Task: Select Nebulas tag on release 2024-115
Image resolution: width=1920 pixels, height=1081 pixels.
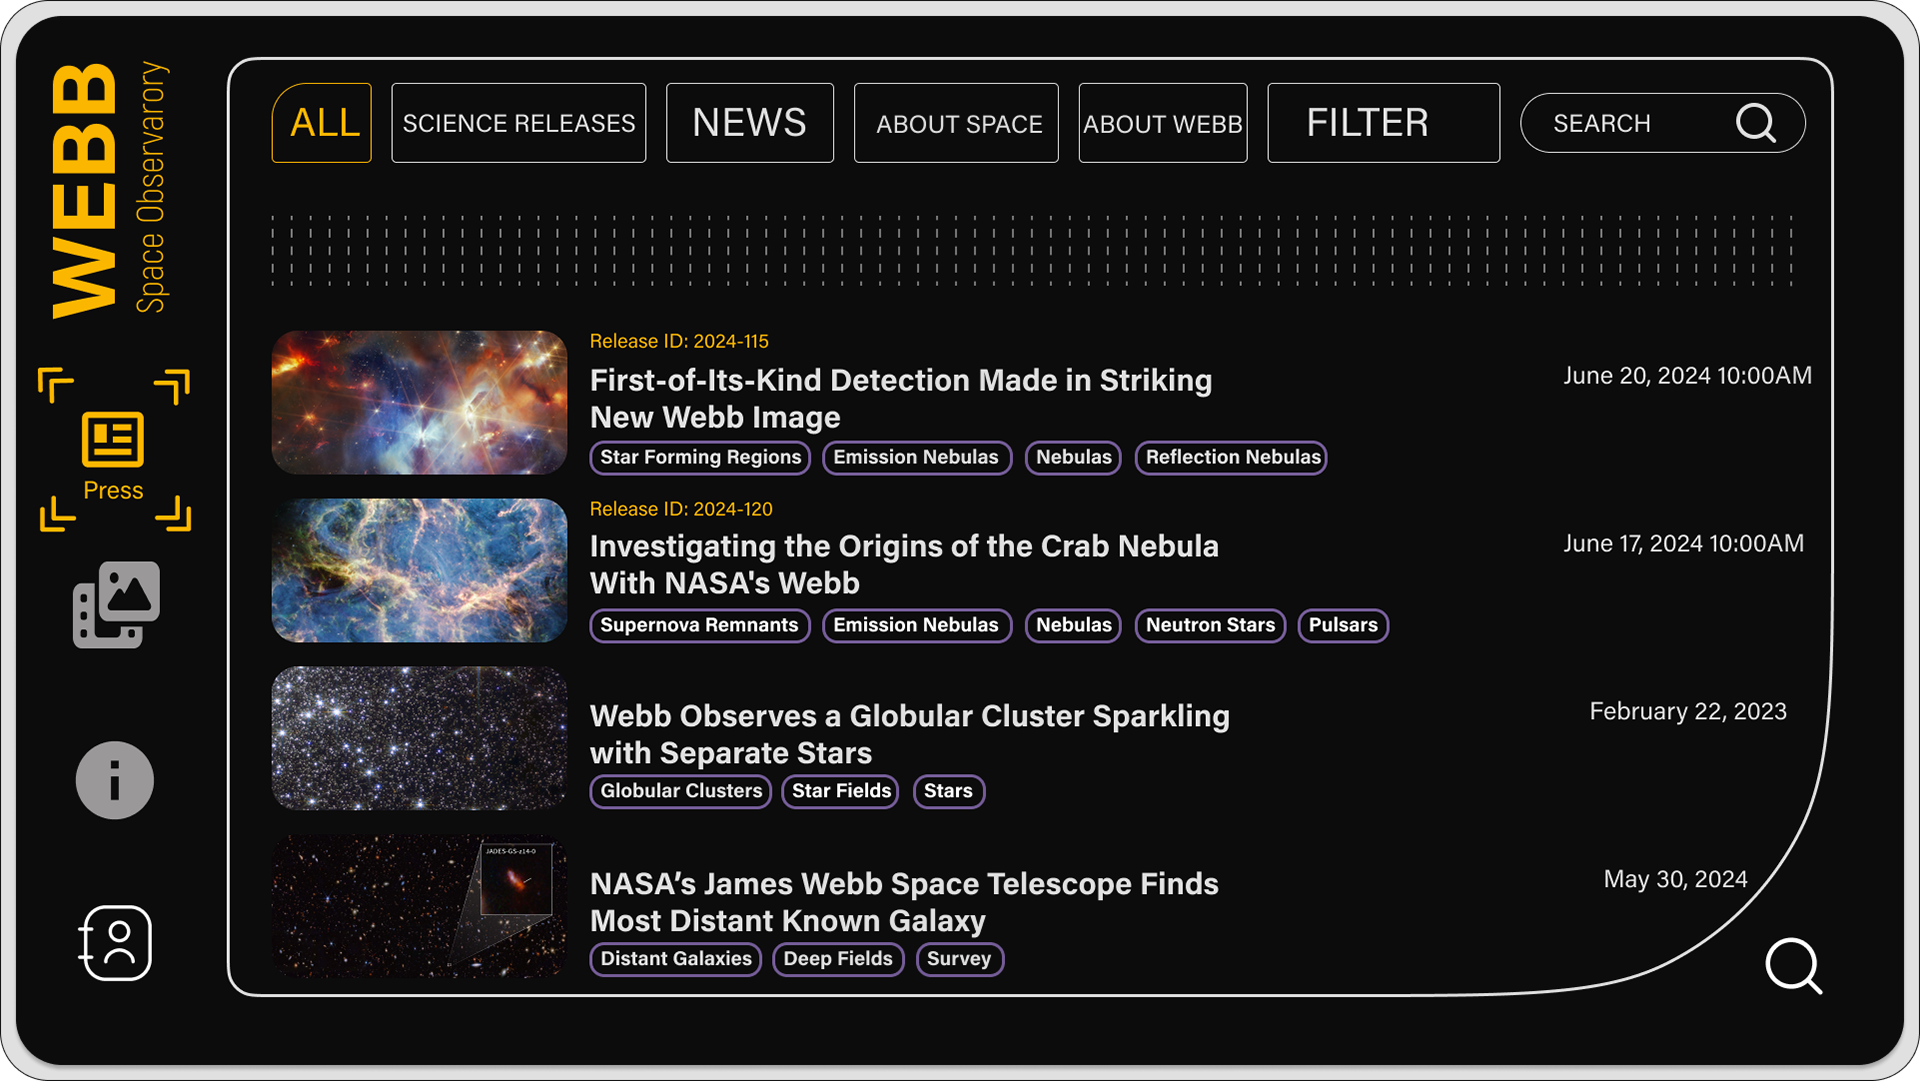Action: coord(1073,457)
